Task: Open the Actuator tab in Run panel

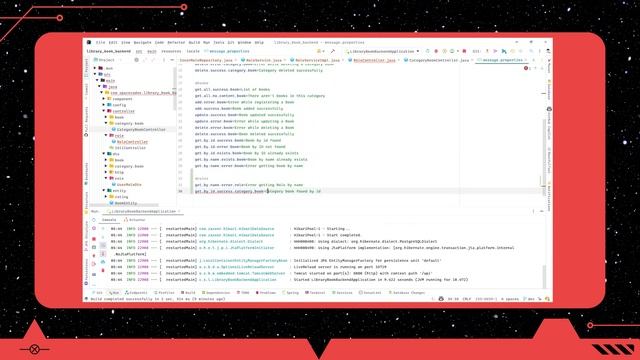Action: [135, 220]
